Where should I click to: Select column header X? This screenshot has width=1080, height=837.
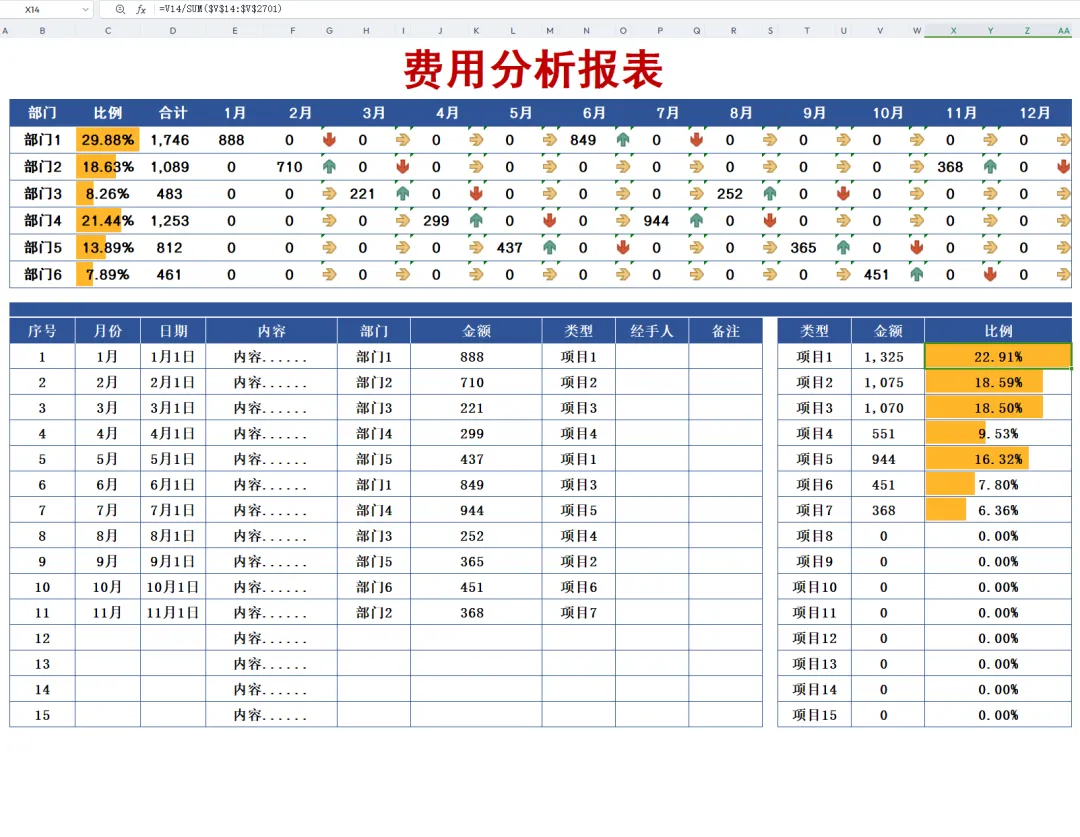point(953,30)
